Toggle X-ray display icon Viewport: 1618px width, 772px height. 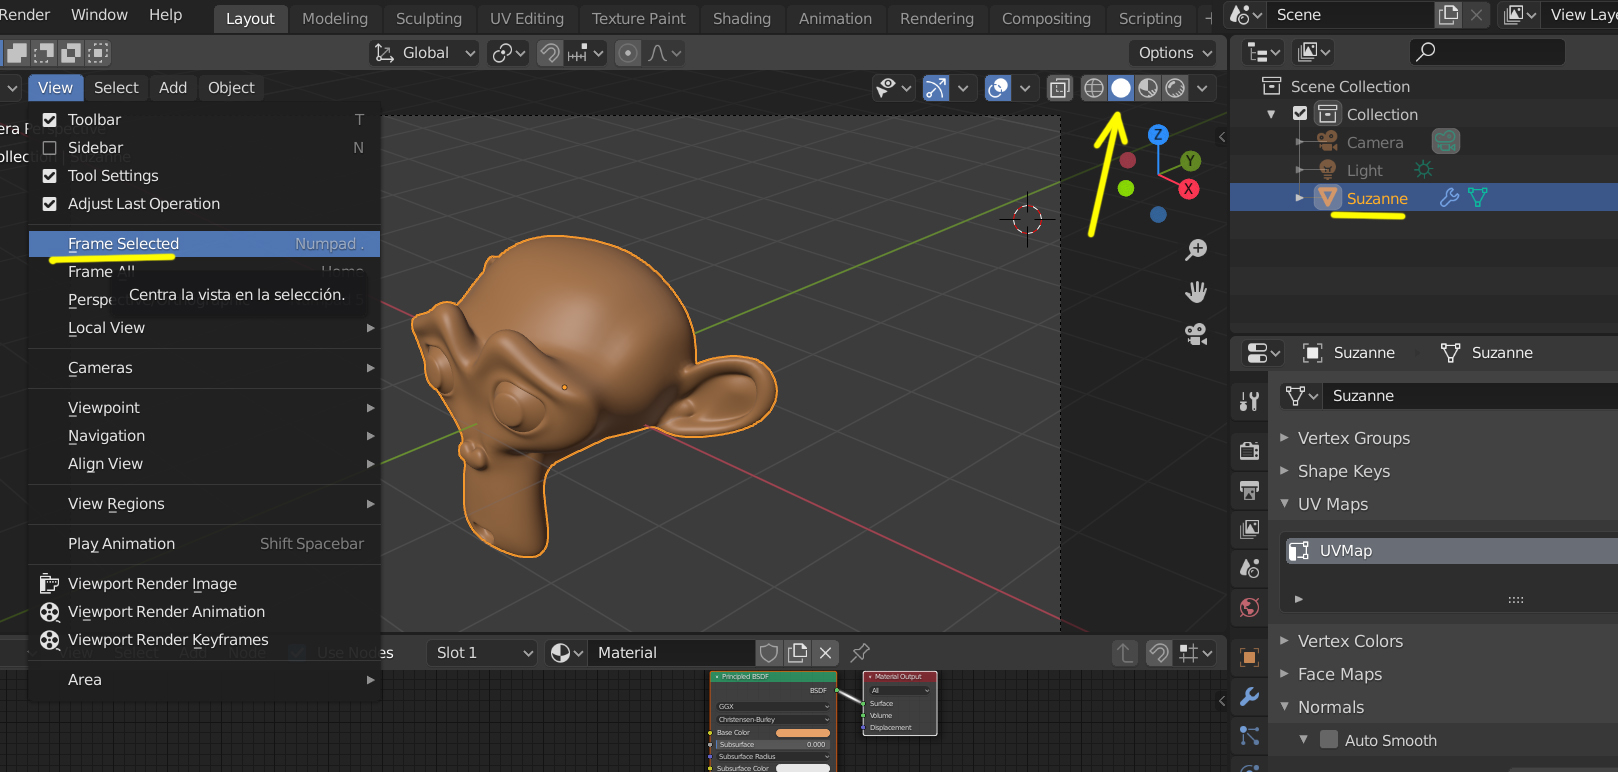1059,88
